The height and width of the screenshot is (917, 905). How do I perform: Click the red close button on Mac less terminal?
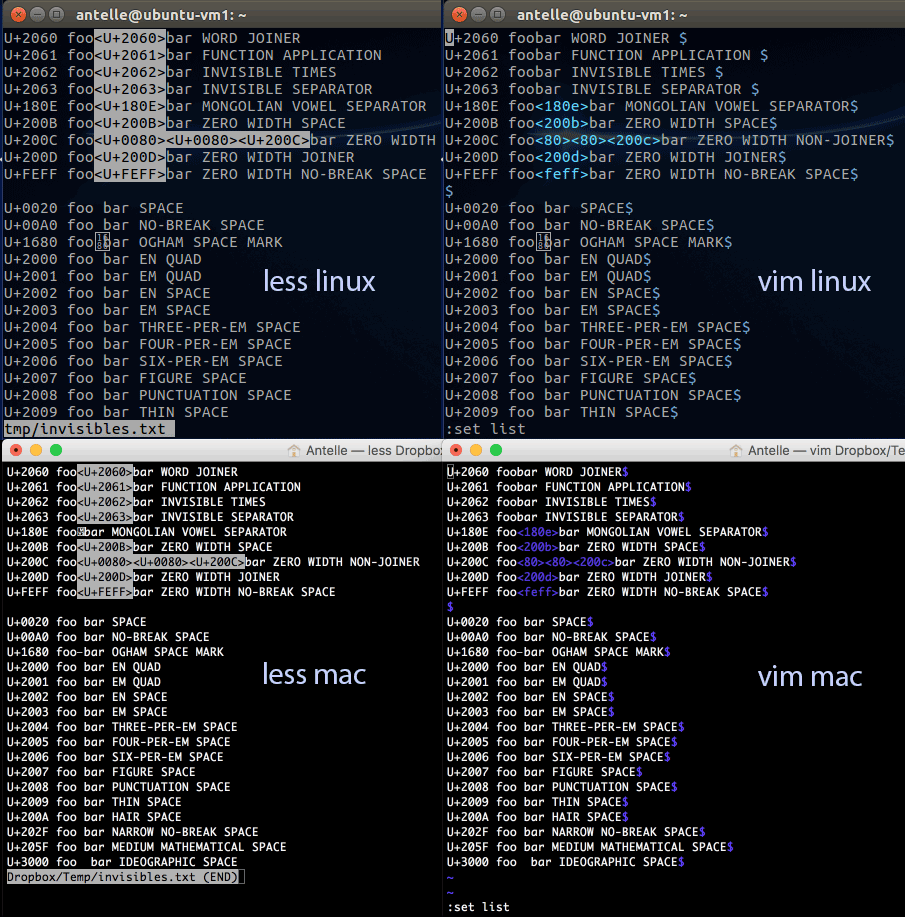(x=14, y=451)
